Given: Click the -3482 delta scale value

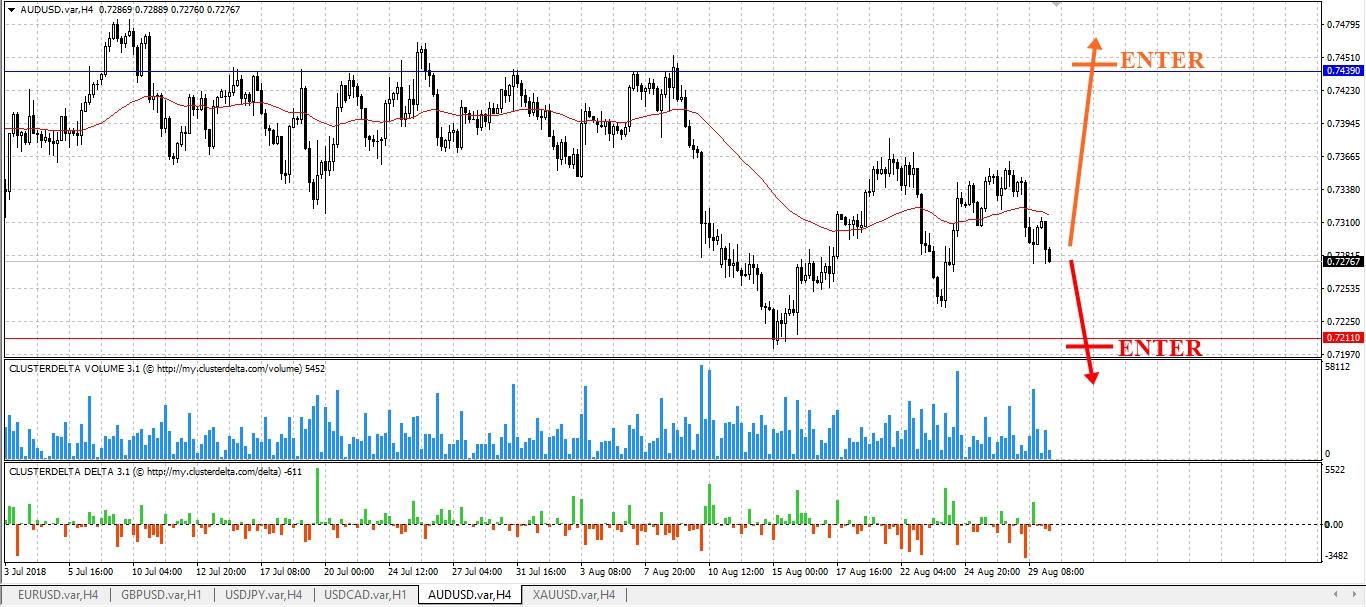Looking at the screenshot, I should point(1337,555).
